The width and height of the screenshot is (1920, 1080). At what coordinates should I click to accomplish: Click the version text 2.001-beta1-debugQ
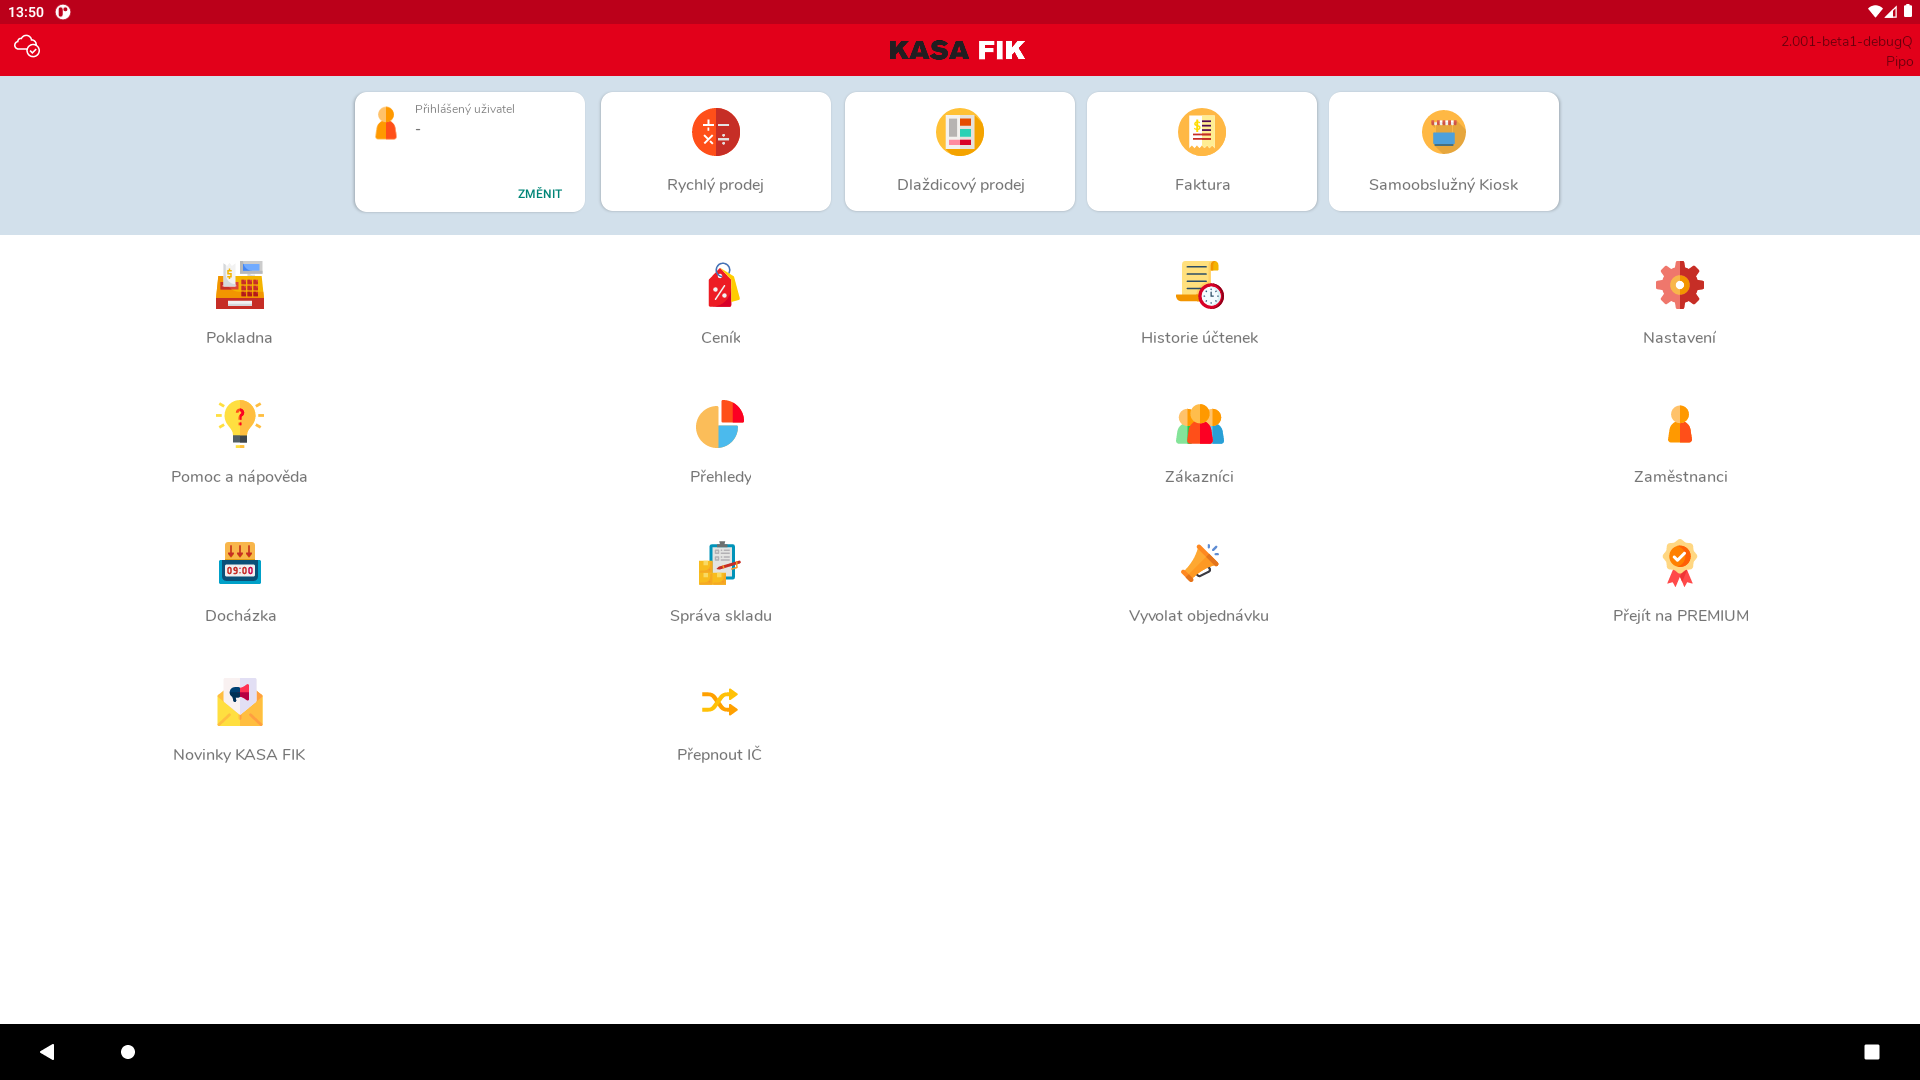1846,41
